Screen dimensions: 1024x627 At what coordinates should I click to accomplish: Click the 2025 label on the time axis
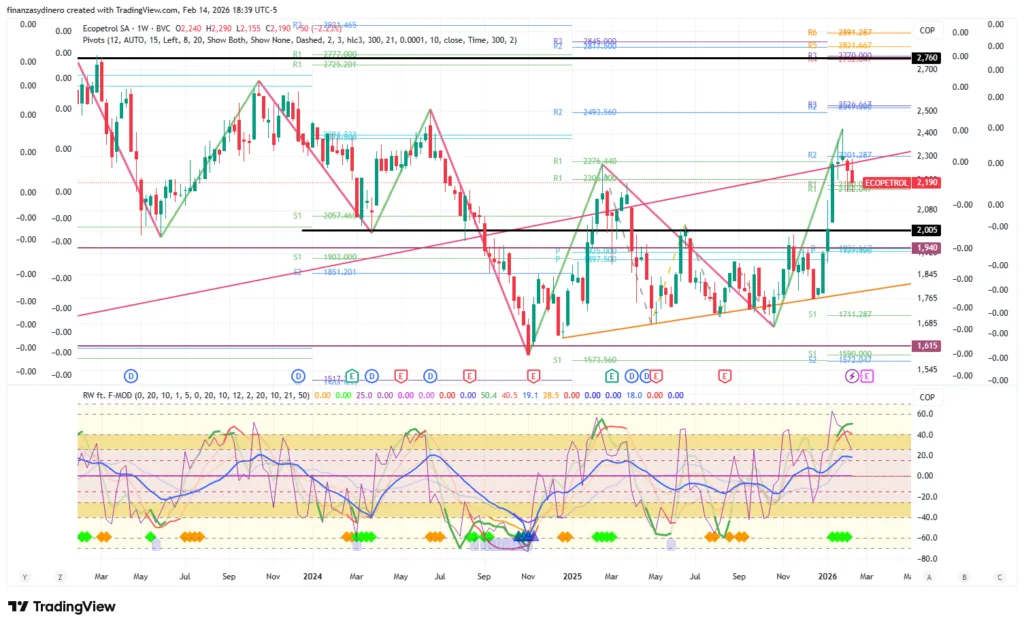pos(572,577)
